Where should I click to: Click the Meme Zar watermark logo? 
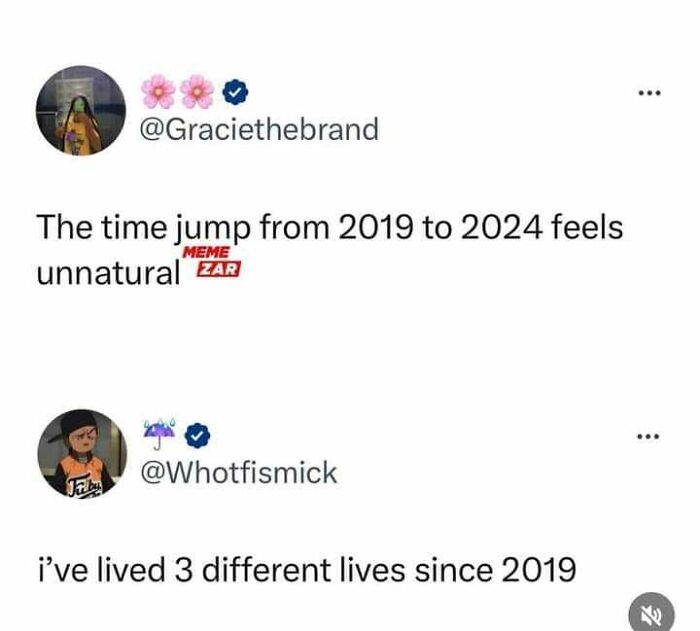(x=212, y=264)
